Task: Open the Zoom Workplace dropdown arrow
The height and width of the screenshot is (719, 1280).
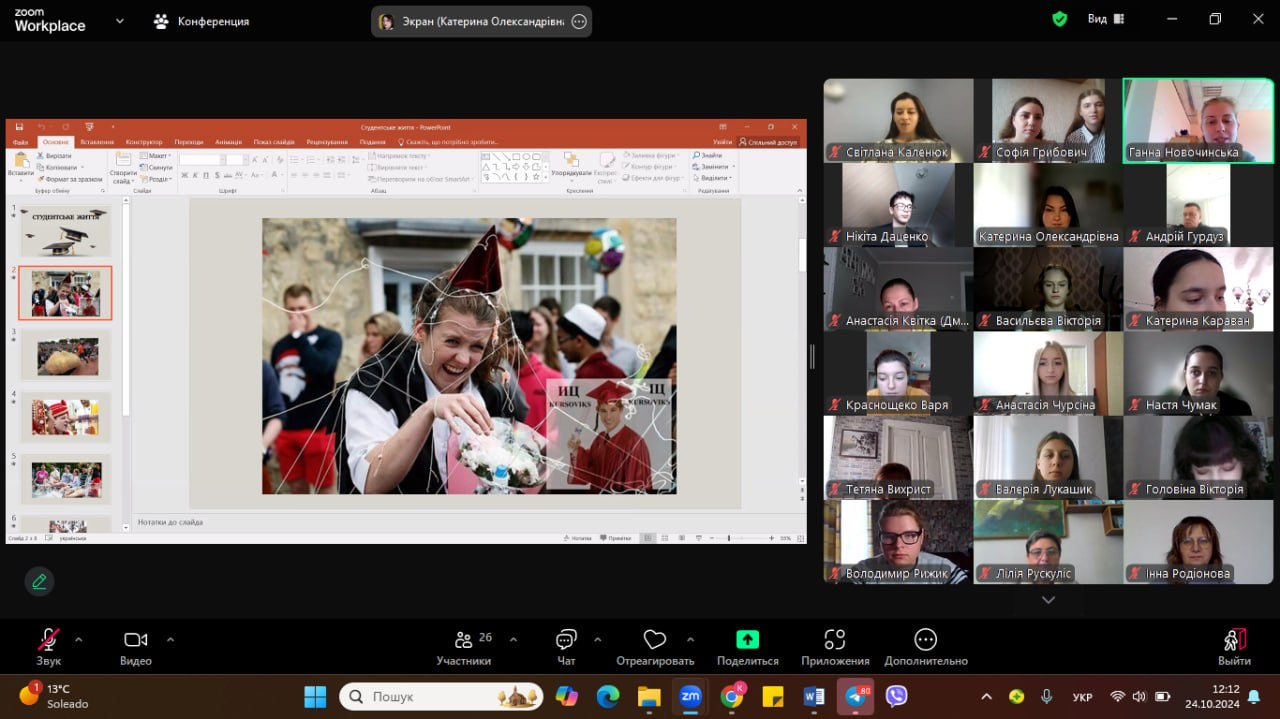Action: coord(120,20)
